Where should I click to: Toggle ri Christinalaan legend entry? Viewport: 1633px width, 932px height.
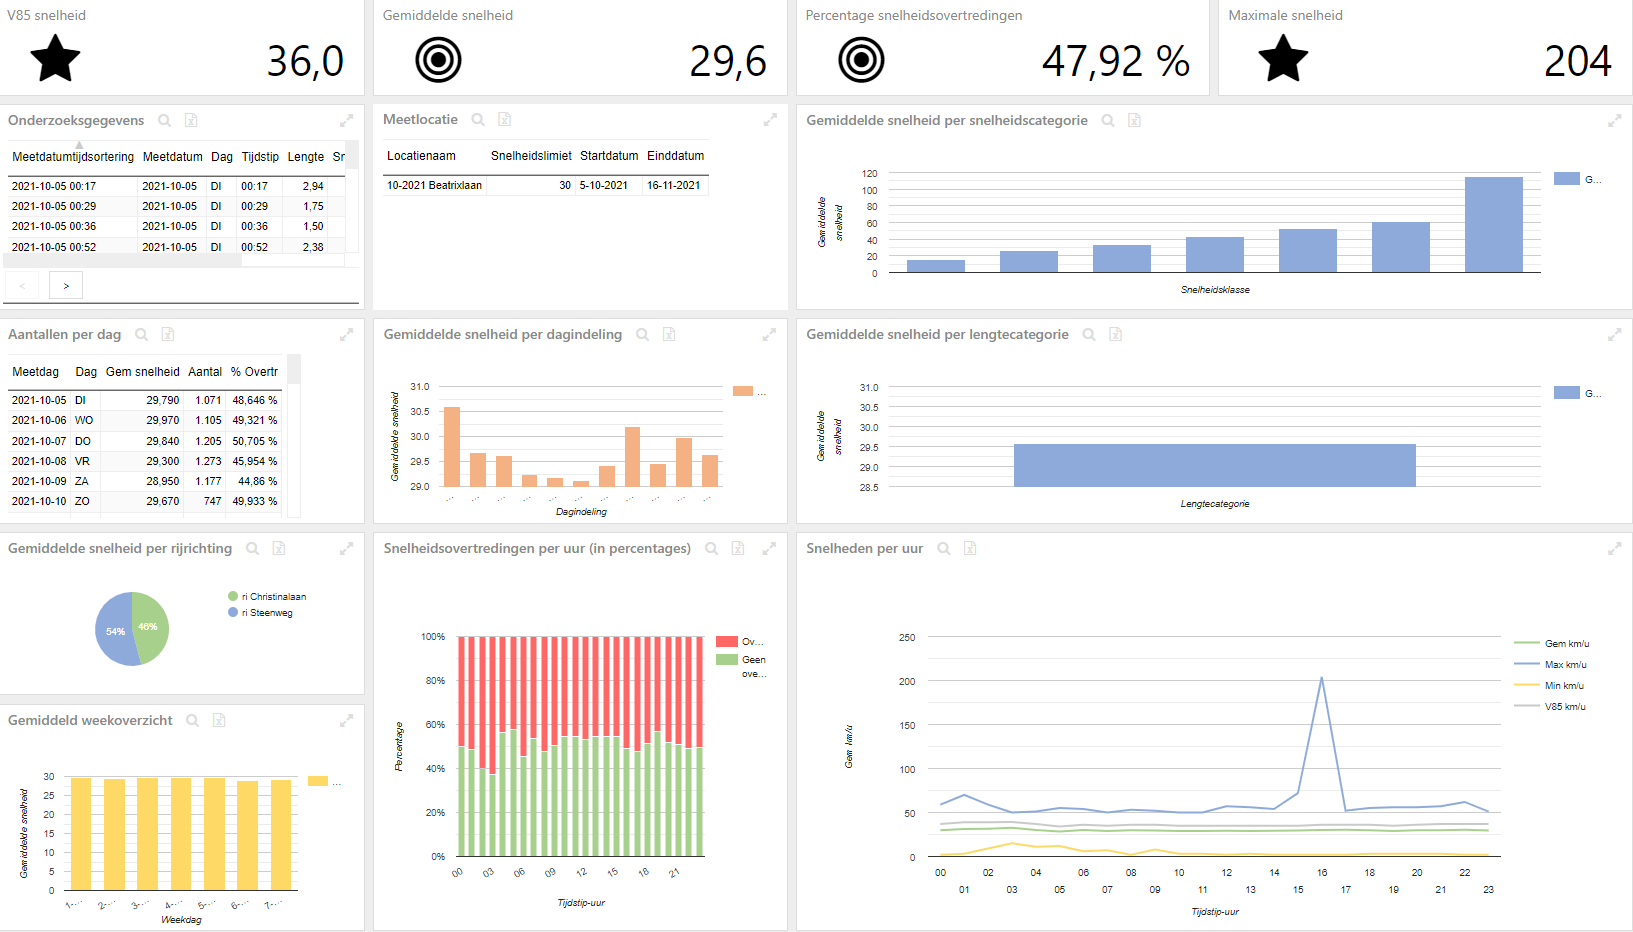click(267, 597)
